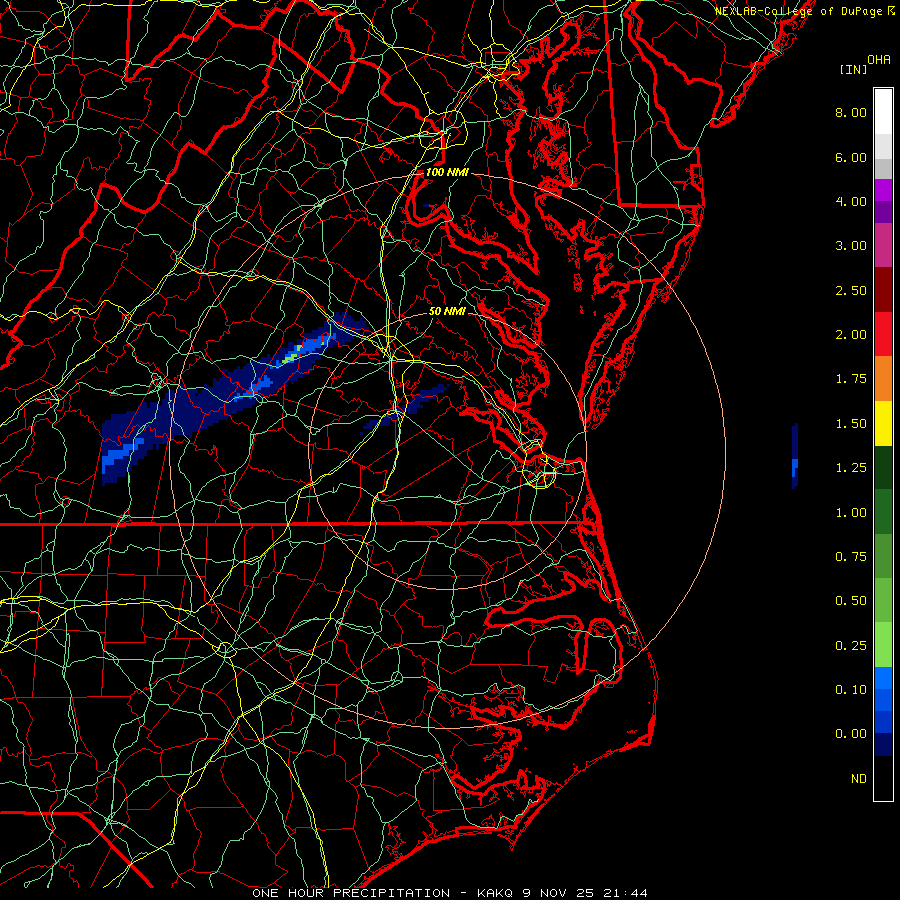Click the 4.00 legend label

pyautogui.click(x=851, y=201)
